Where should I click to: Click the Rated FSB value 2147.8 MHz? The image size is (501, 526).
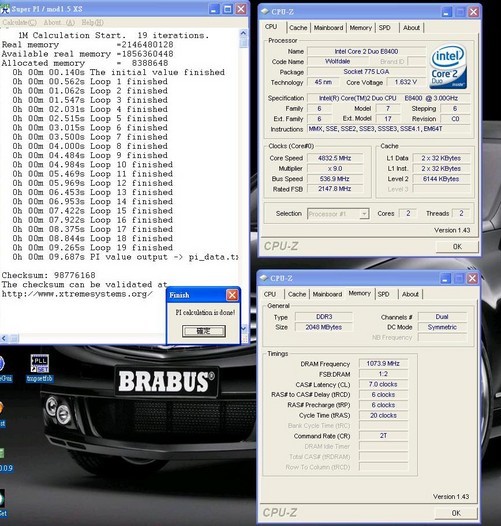(335, 189)
